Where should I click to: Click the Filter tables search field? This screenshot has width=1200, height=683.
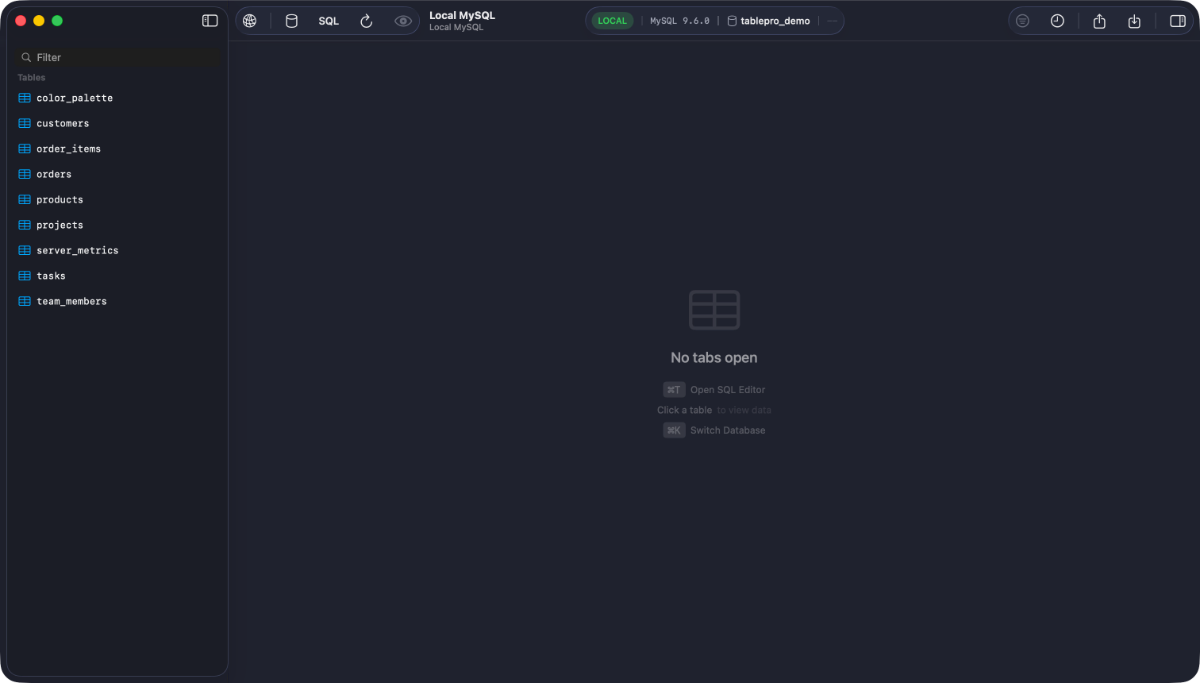[x=120, y=58]
